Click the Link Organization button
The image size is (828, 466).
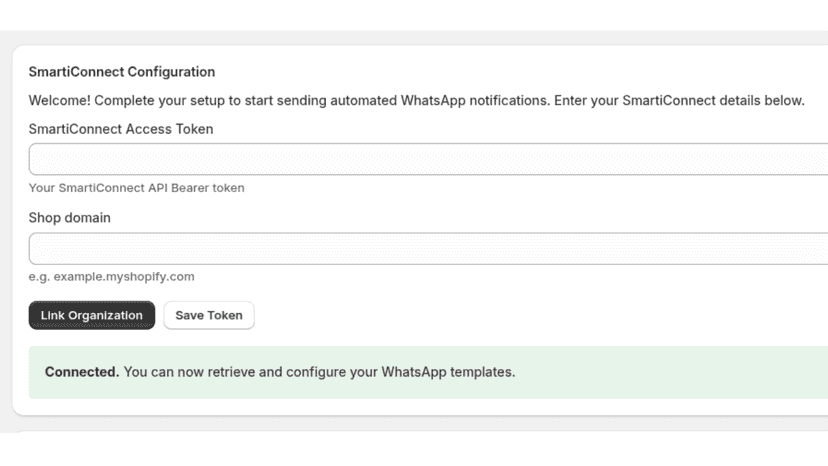(92, 315)
